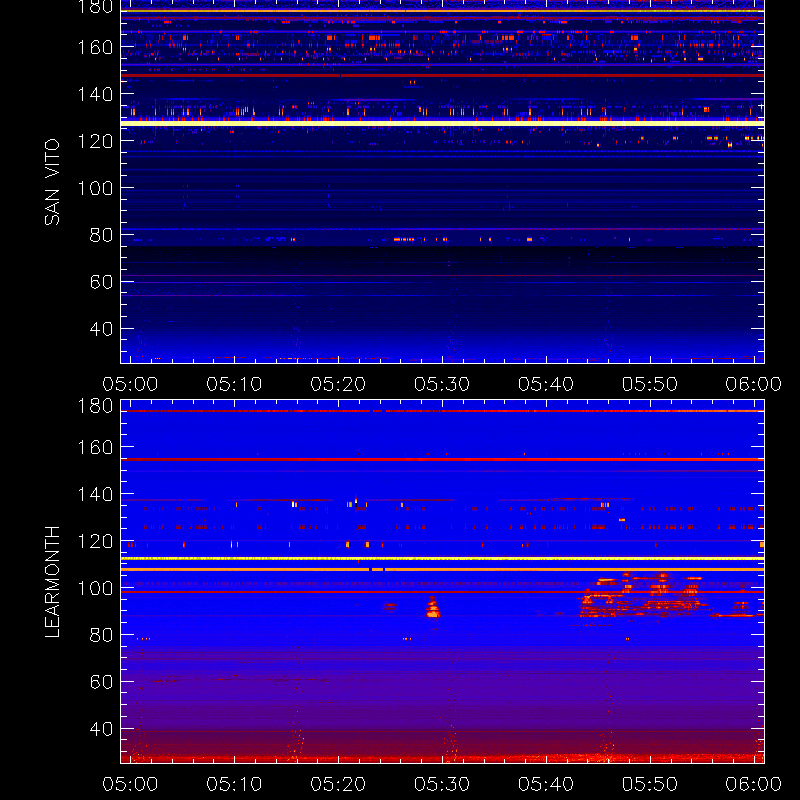The width and height of the screenshot is (800, 800).
Task: Click the LEARMONTH axis title
Action: pos(52,582)
